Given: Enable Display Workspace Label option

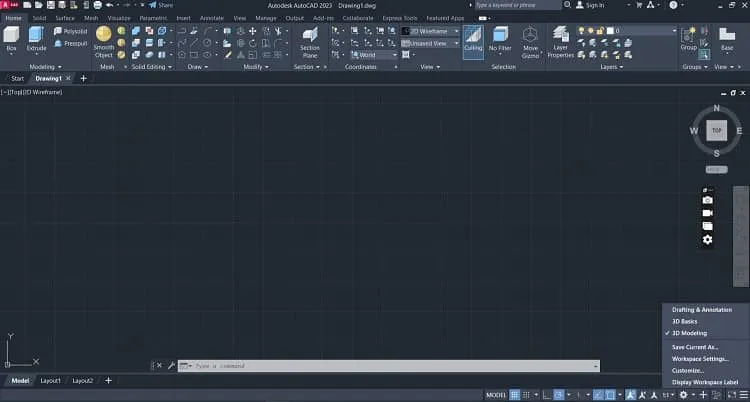Looking at the screenshot, I should [705, 382].
